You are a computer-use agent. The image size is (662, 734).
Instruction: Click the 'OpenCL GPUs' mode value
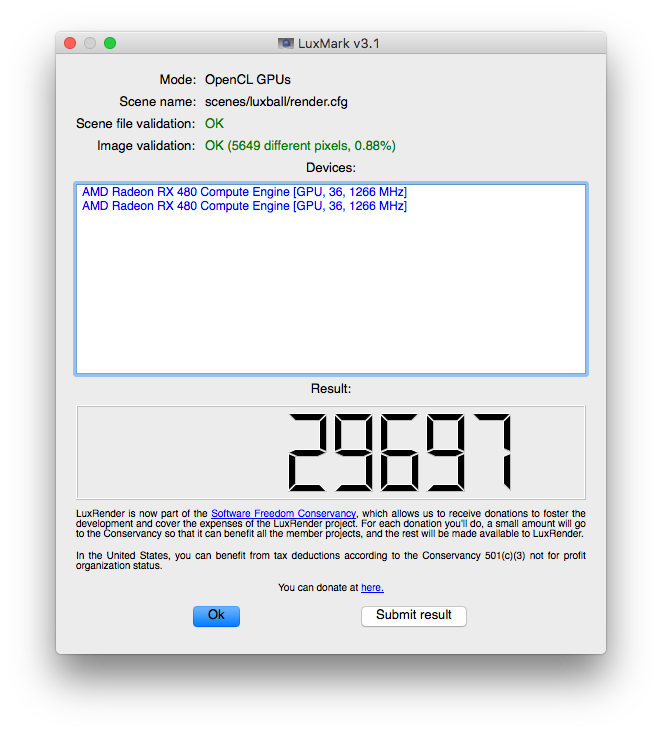(x=248, y=80)
